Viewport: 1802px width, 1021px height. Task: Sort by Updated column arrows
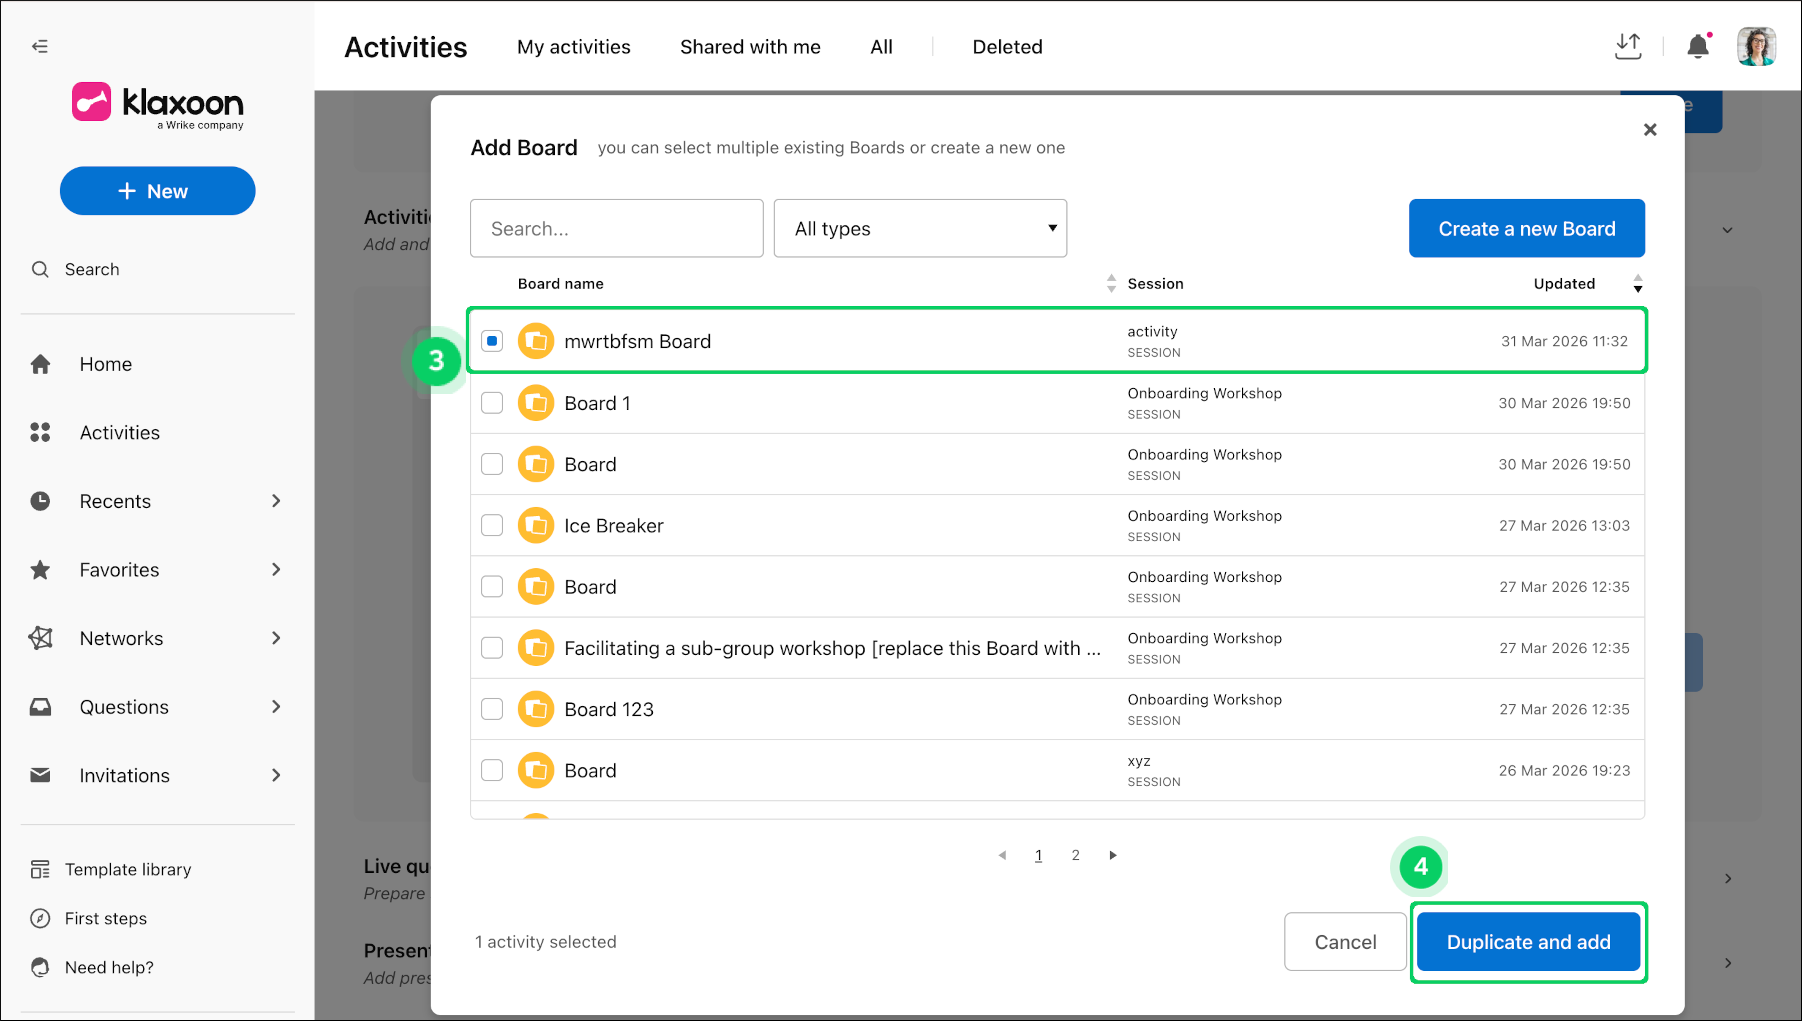click(1638, 284)
